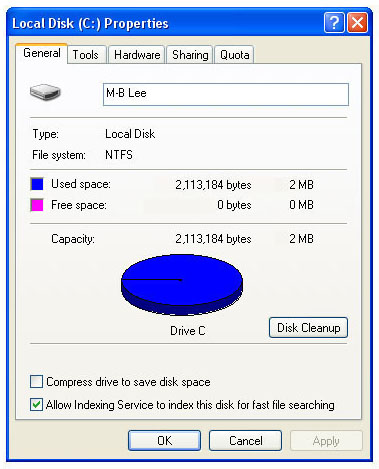
Task: Click the help question mark button
Action: [334, 23]
